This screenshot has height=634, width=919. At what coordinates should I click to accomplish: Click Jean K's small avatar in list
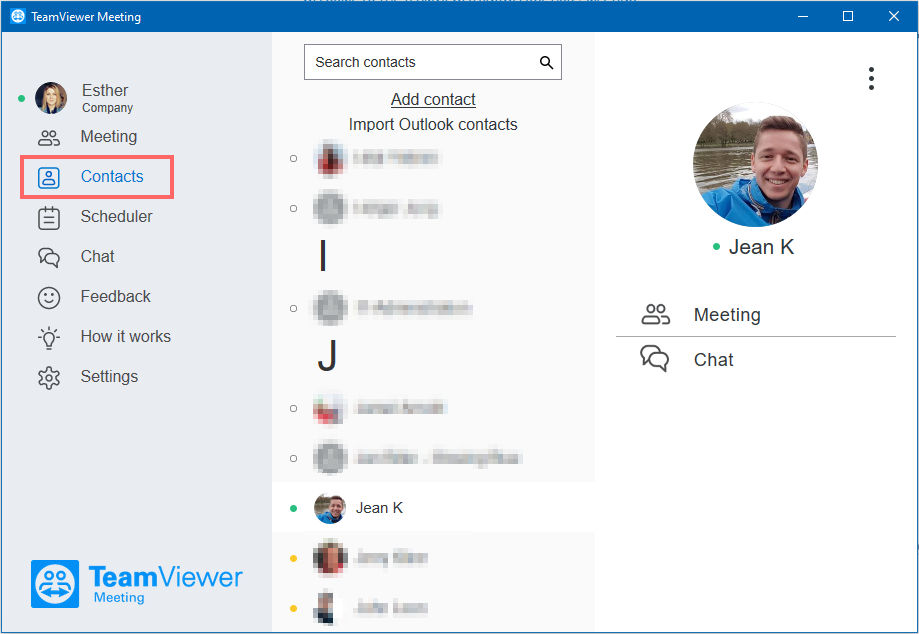click(330, 508)
